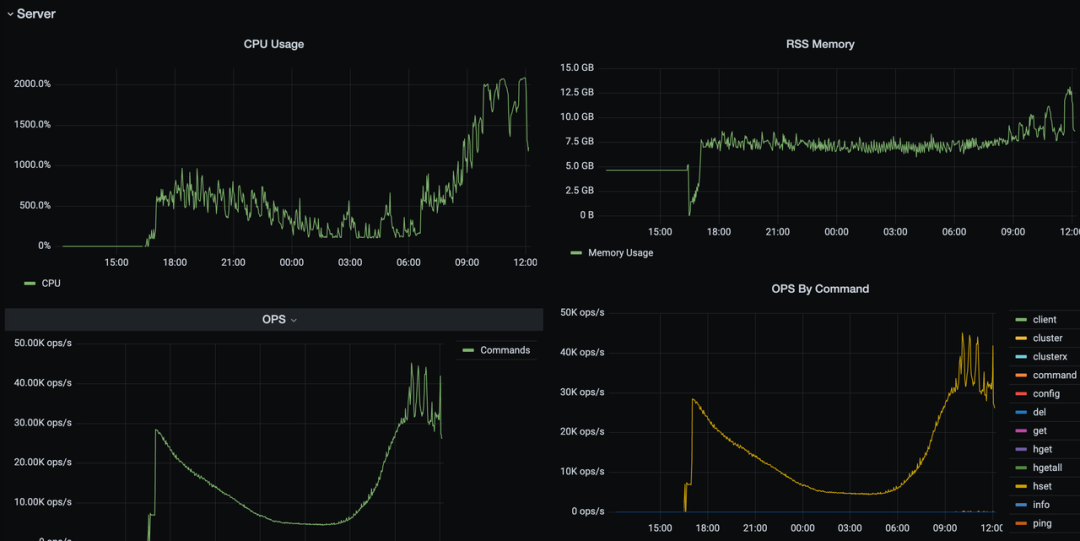The width and height of the screenshot is (1080, 541).
Task: Show only the hgetall series
Action: pyautogui.click(x=1047, y=468)
